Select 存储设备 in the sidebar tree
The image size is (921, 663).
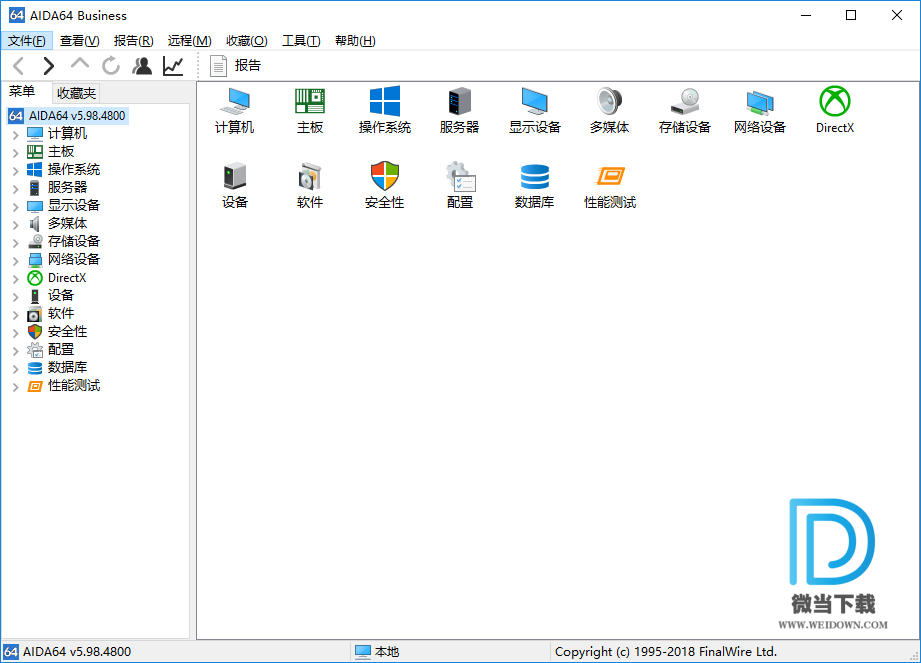63,241
